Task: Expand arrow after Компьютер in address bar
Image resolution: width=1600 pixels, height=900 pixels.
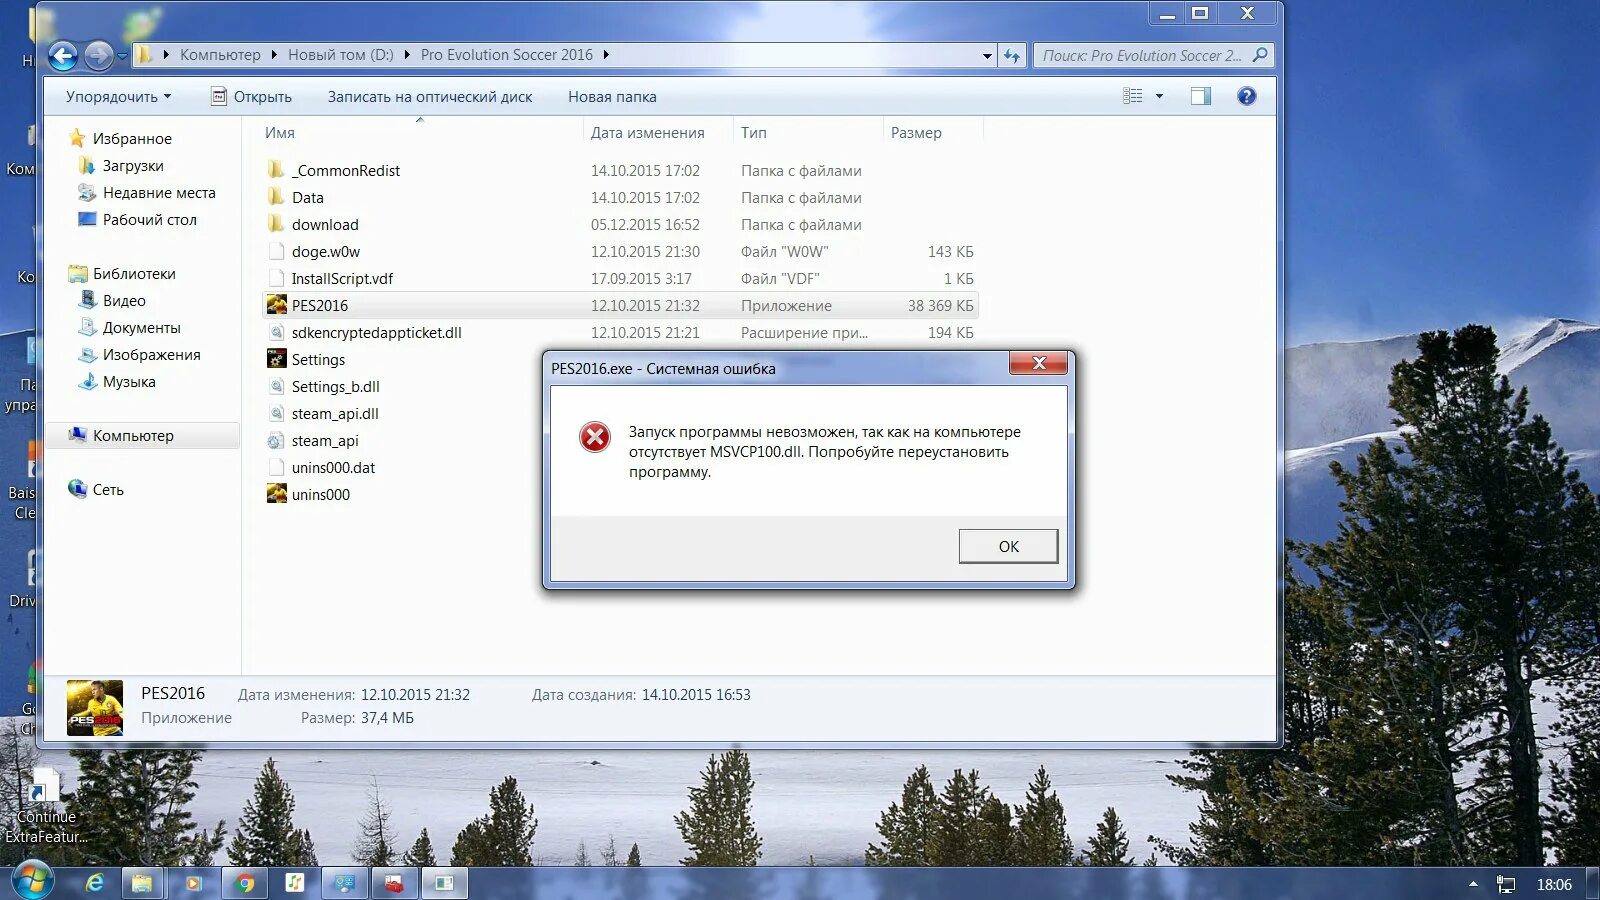Action: (274, 55)
